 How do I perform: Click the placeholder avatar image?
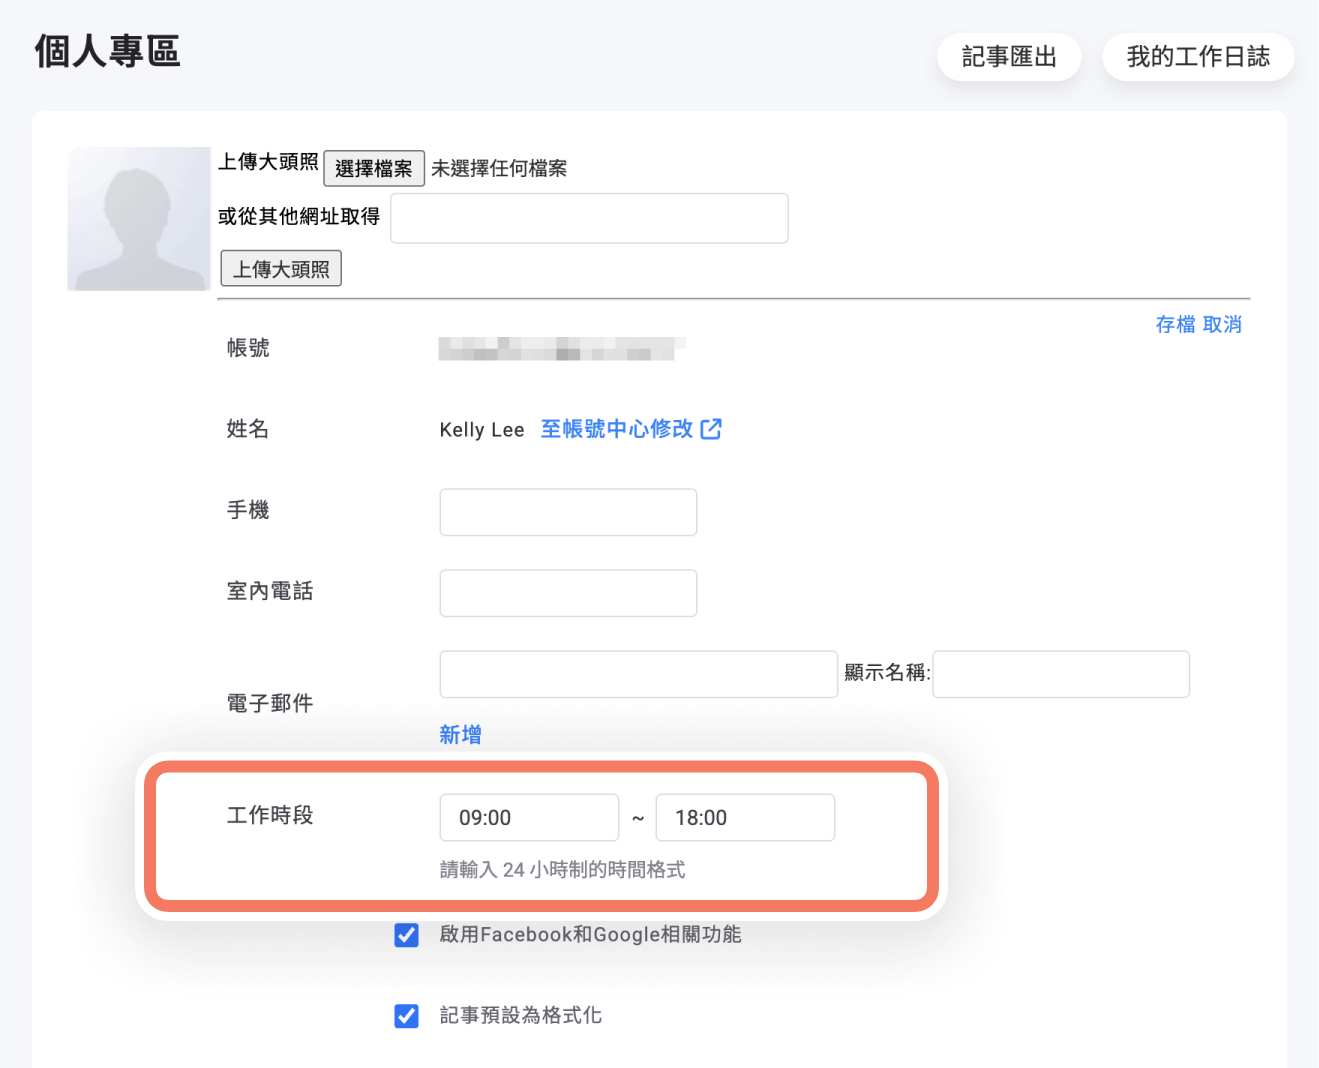coord(139,219)
